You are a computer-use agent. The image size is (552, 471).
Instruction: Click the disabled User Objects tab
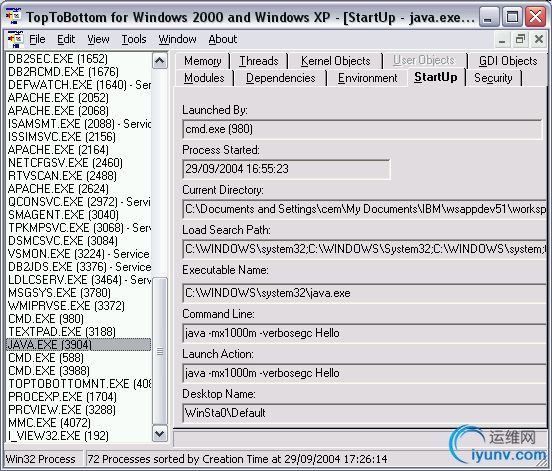(x=424, y=60)
